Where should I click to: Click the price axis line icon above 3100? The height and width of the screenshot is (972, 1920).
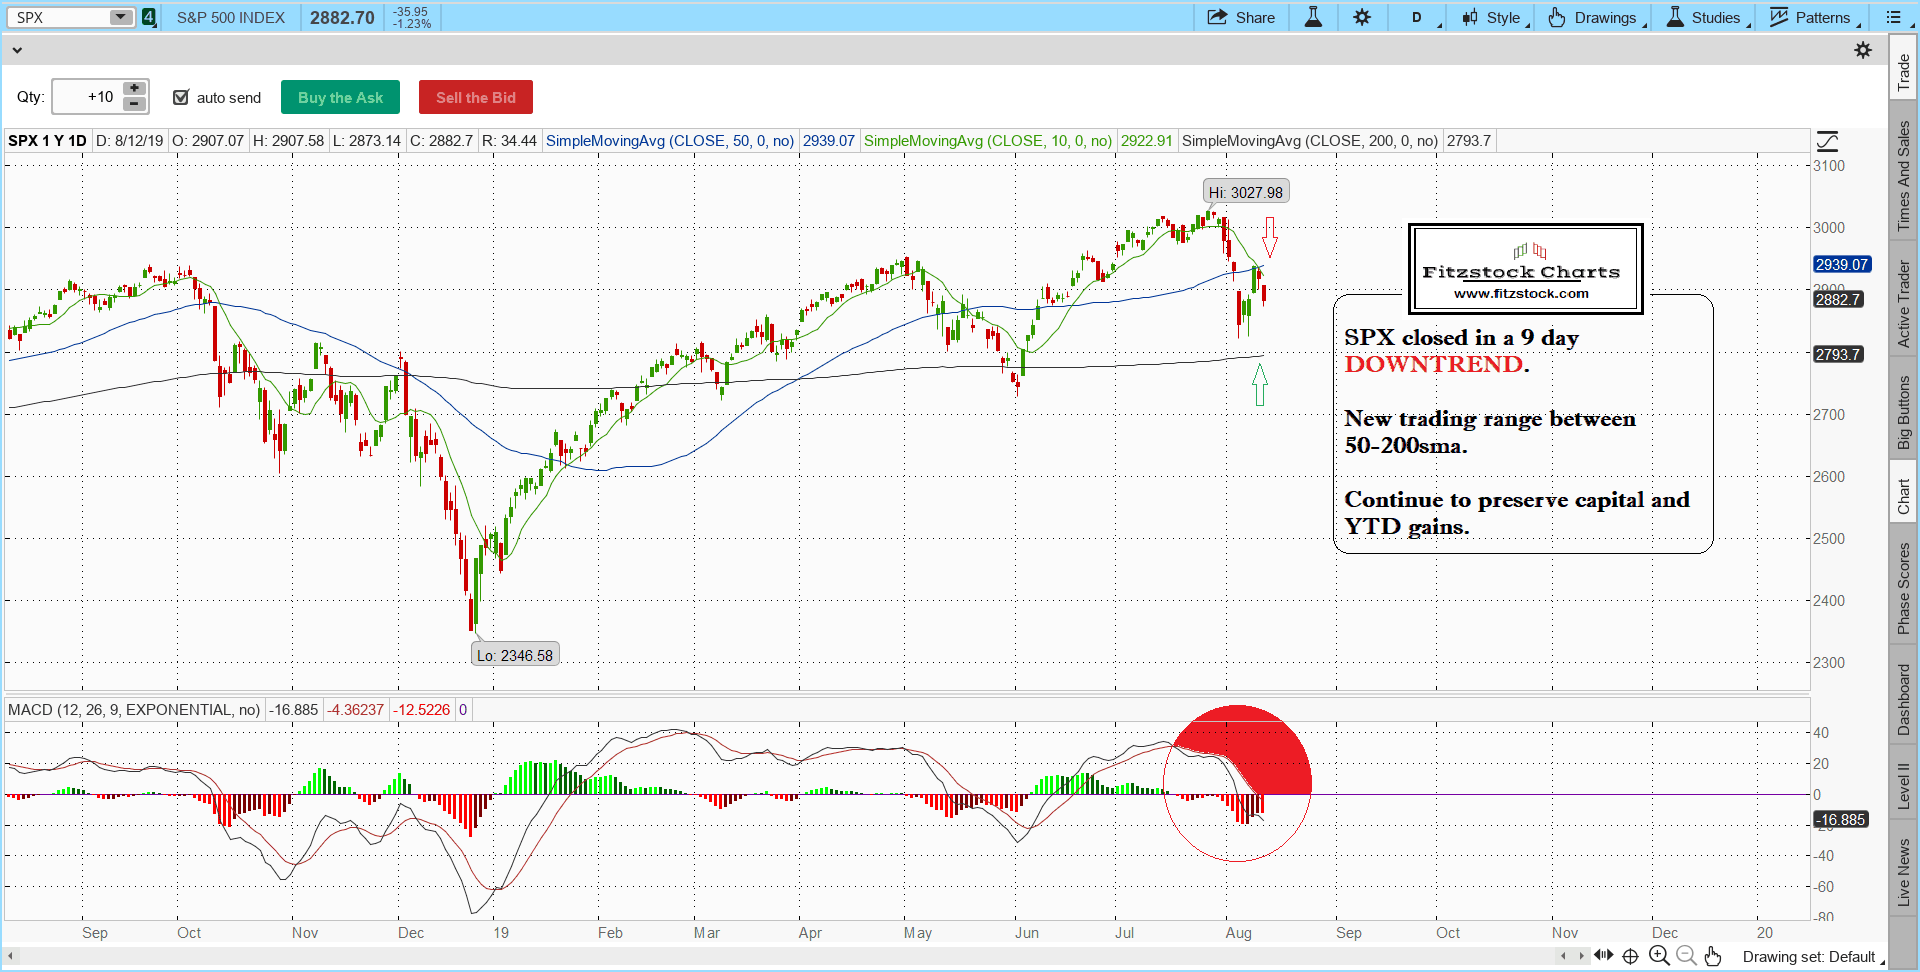[x=1827, y=141]
